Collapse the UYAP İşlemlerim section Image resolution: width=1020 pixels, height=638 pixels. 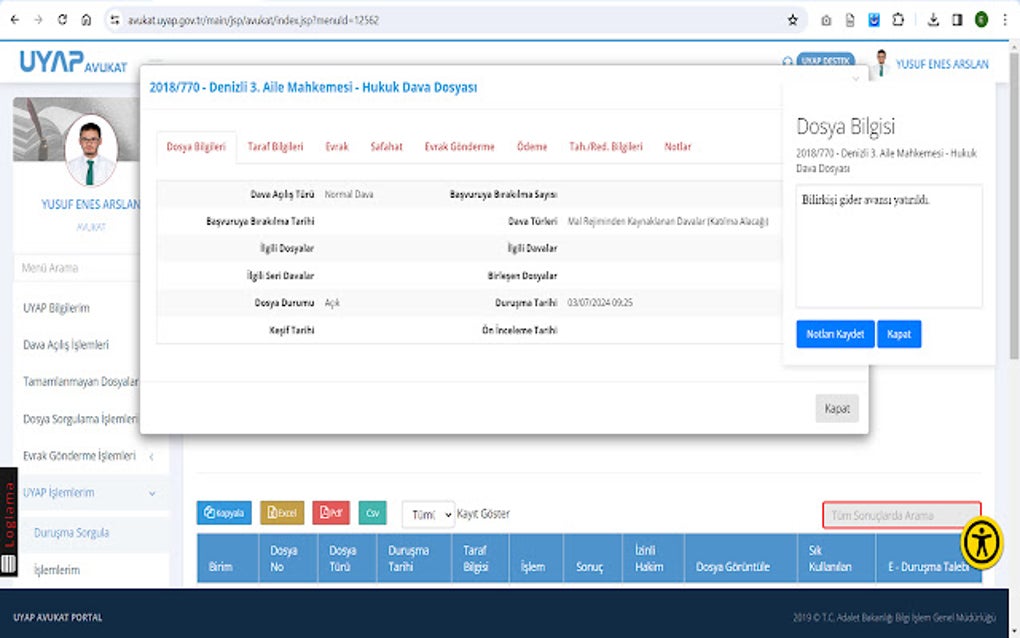[x=85, y=492]
